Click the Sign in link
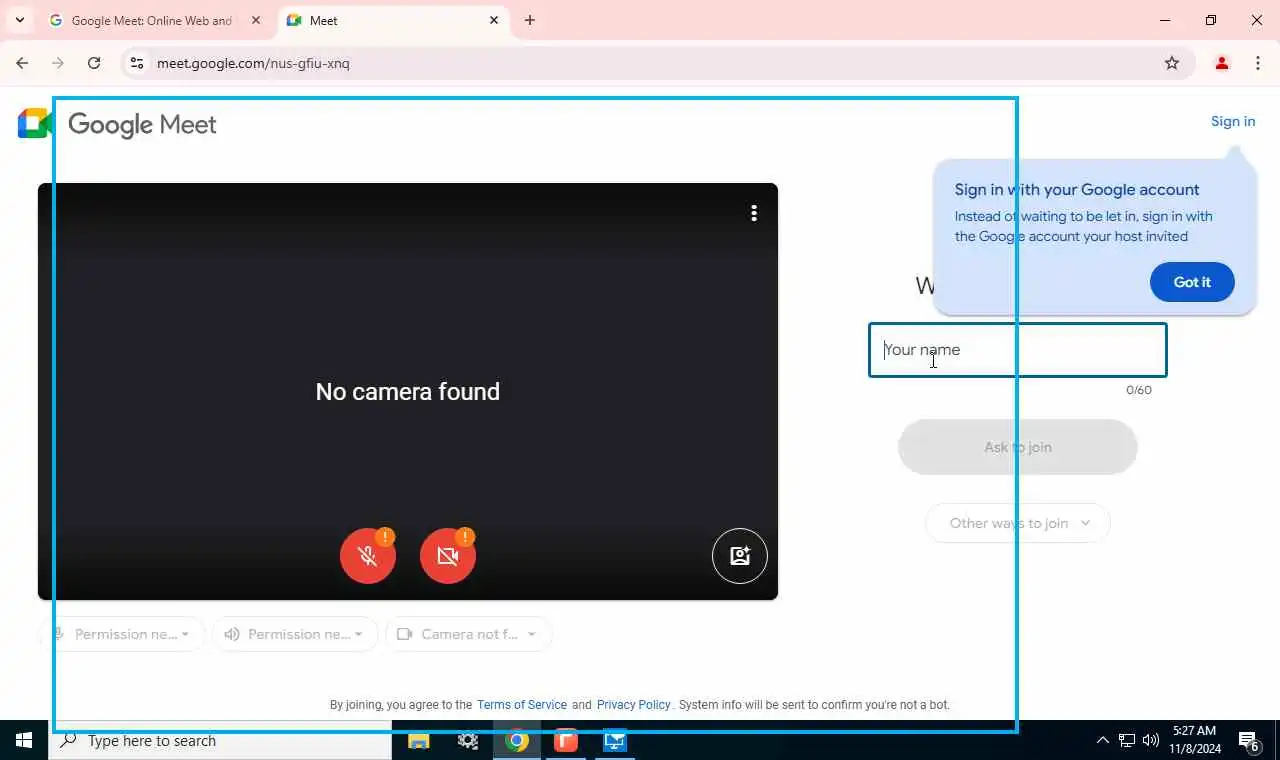The width and height of the screenshot is (1280, 760). [x=1233, y=121]
